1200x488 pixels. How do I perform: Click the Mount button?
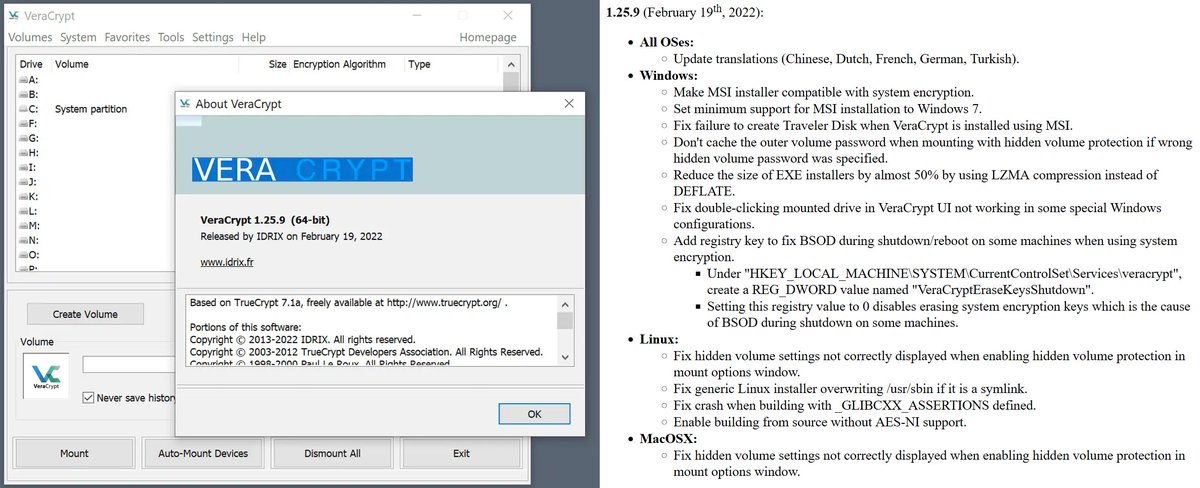point(74,453)
